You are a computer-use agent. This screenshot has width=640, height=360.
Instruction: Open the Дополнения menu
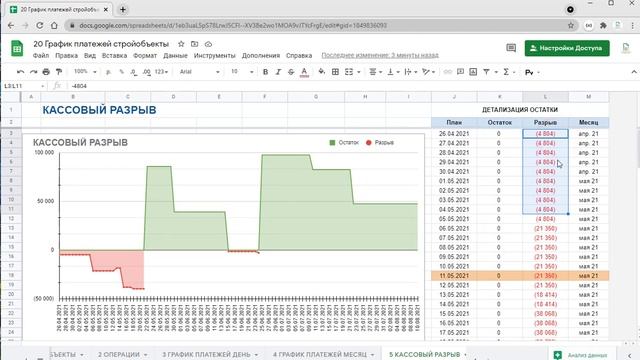pyautogui.click(x=261, y=56)
